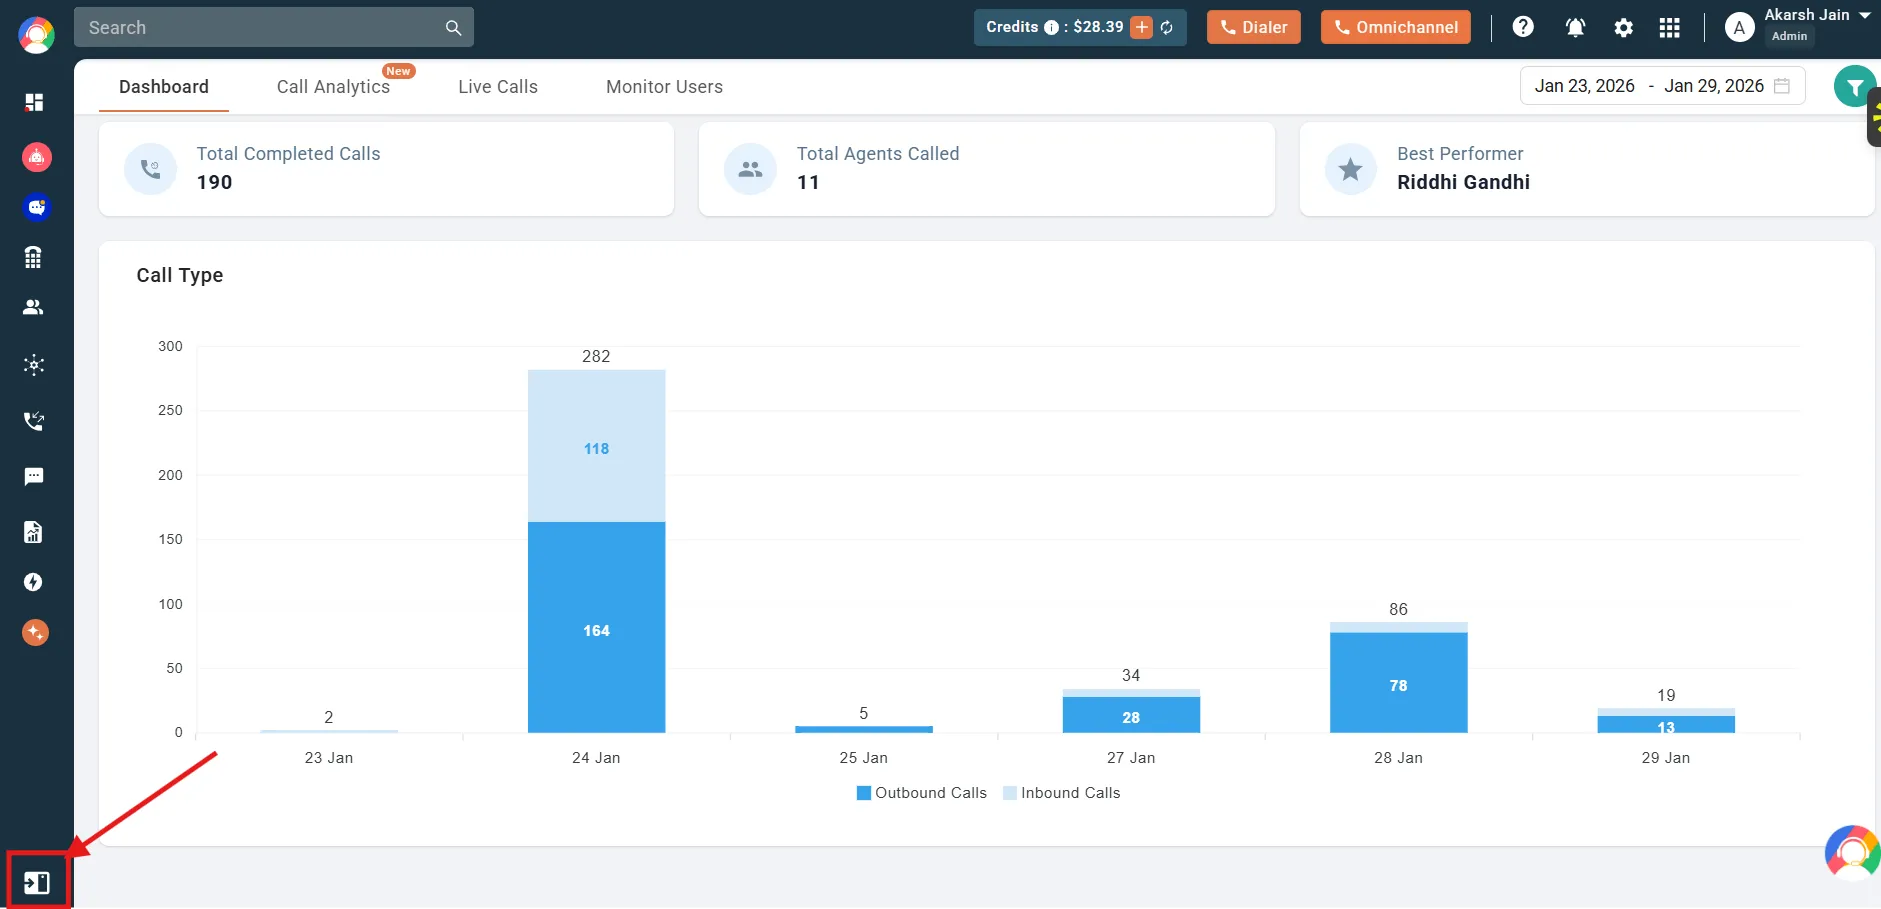Open the messages icon in sidebar
This screenshot has height=909, width=1881.
[x=35, y=476]
